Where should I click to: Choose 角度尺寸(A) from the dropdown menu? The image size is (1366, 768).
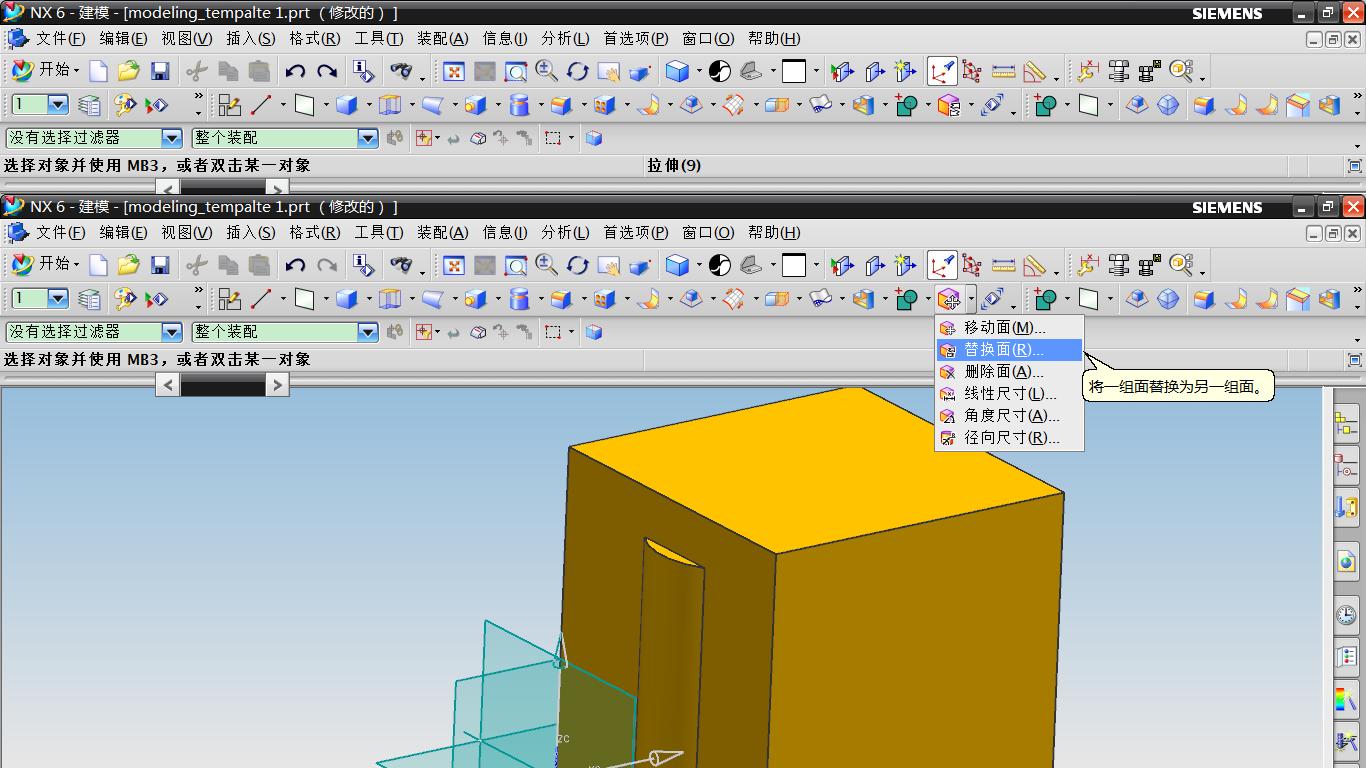pos(1009,416)
